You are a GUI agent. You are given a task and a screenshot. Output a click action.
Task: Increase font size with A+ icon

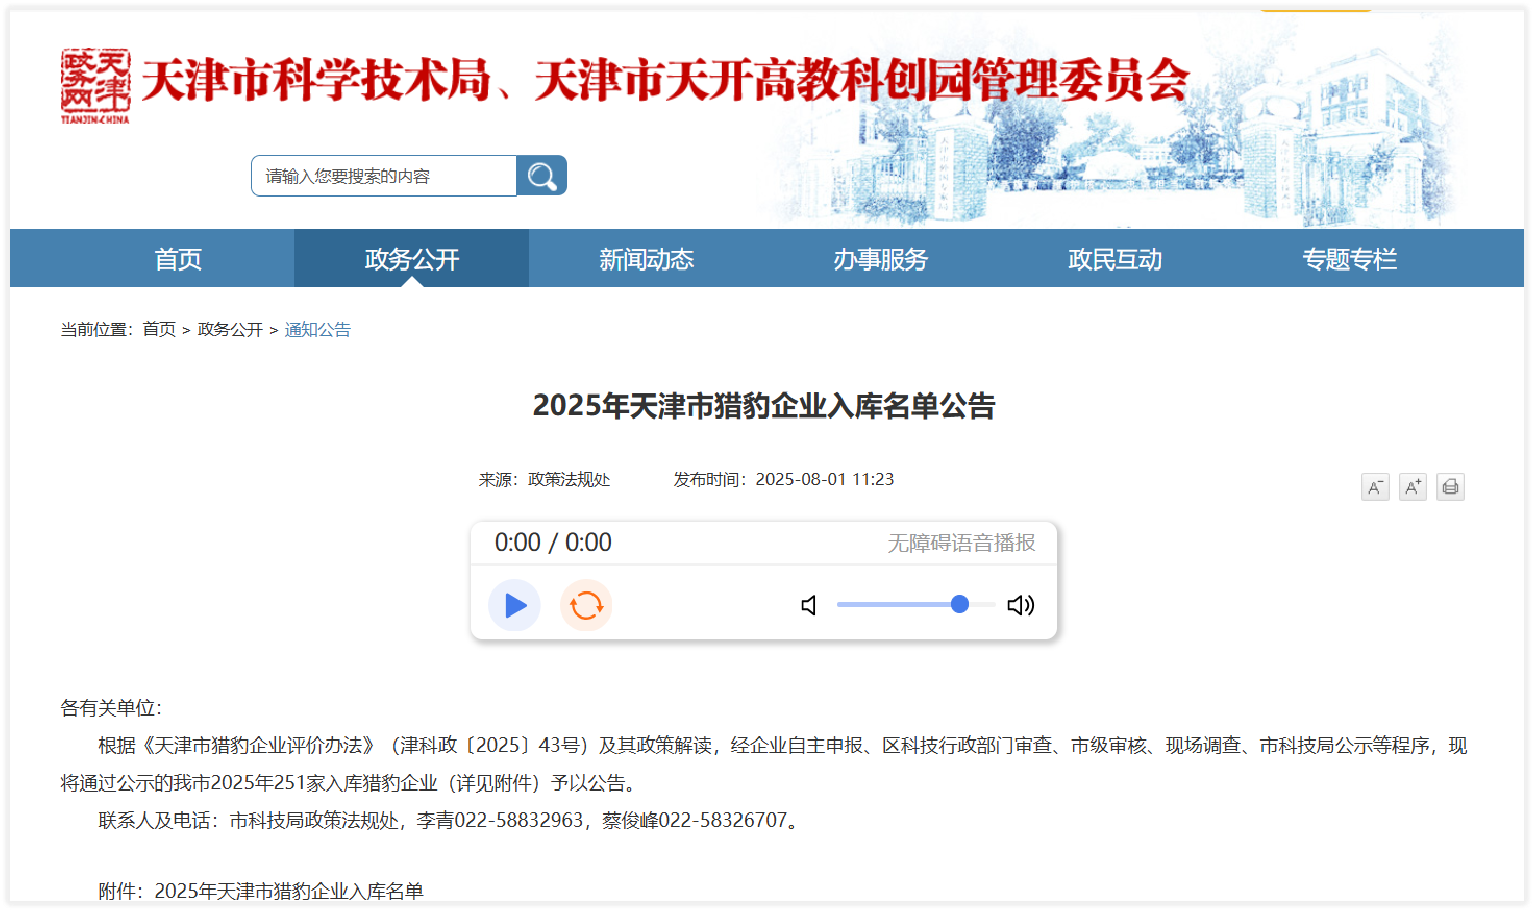[1412, 487]
